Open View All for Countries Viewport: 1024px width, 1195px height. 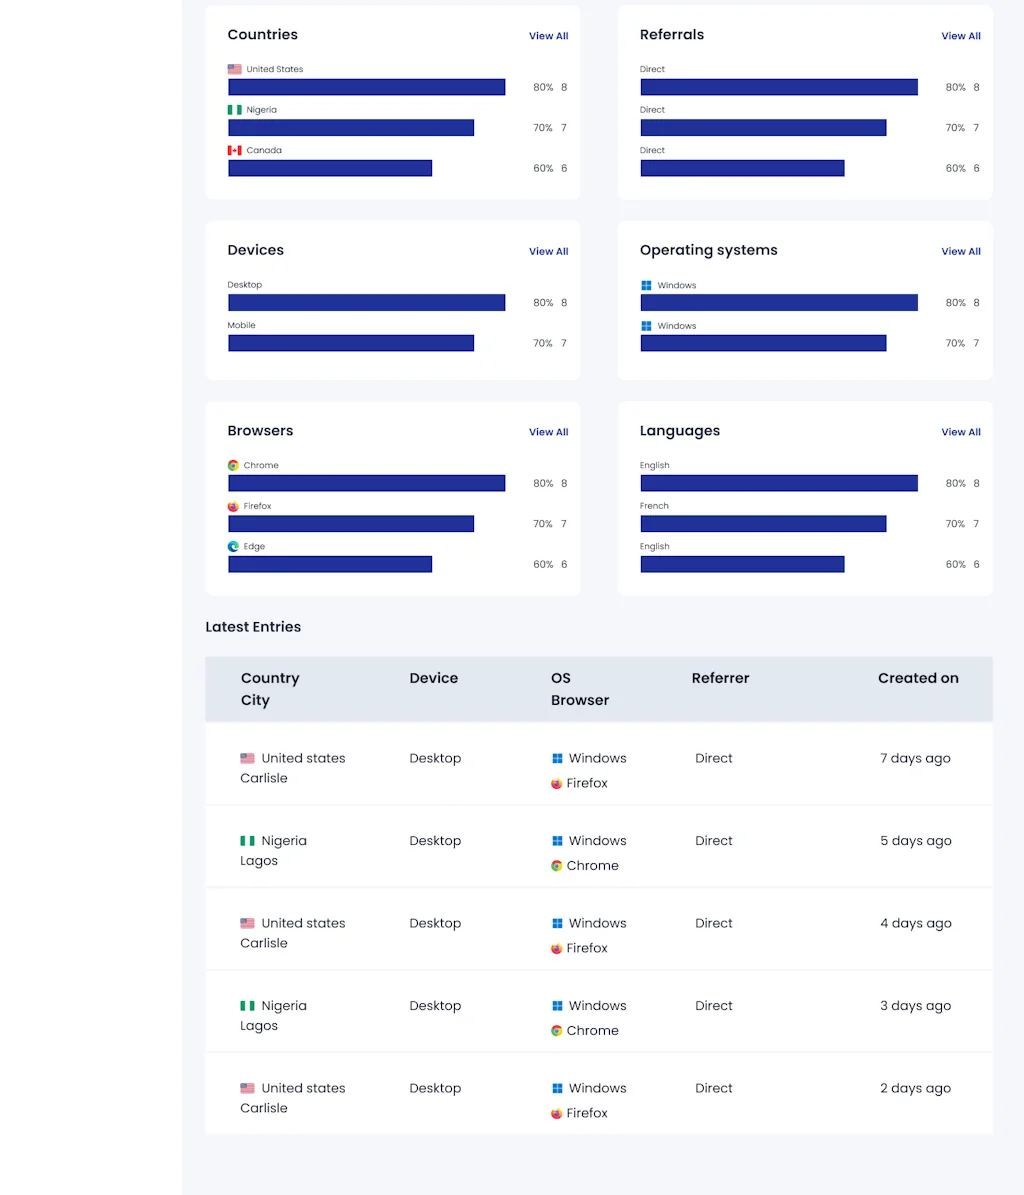click(548, 36)
